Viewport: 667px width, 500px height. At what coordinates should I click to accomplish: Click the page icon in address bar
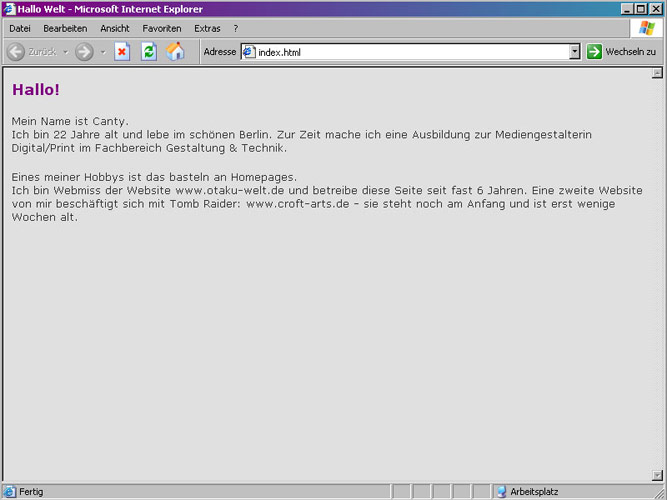pos(249,52)
